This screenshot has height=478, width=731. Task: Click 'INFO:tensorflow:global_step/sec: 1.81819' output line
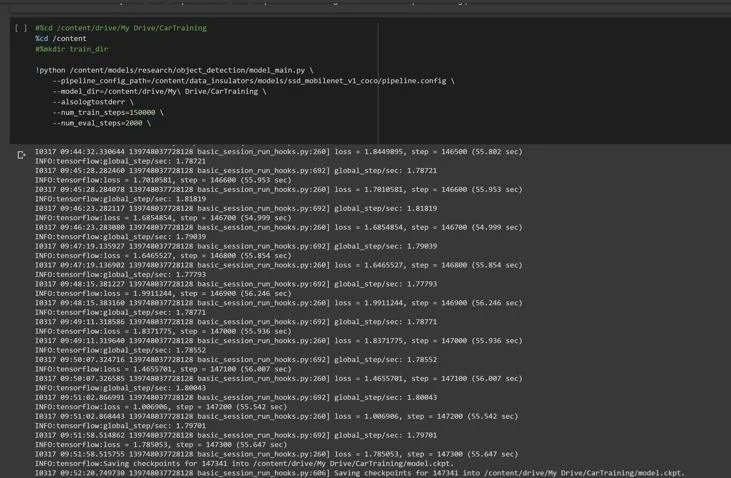(x=120, y=199)
